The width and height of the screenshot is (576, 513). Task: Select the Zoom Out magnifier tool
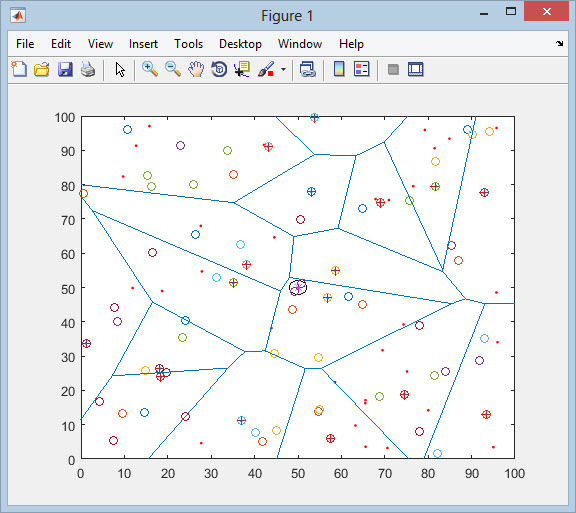(173, 69)
